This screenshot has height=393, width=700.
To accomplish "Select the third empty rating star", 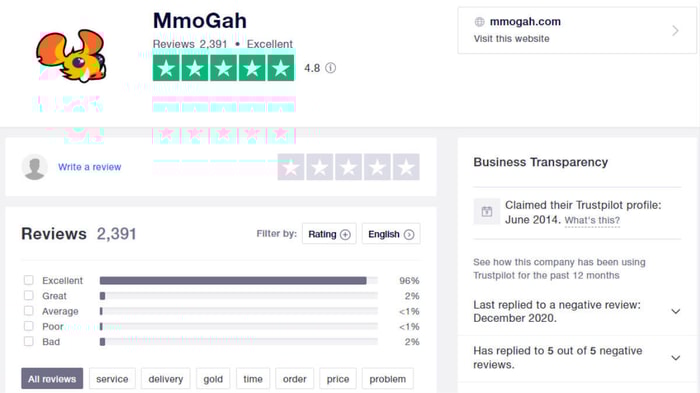I will point(349,167).
